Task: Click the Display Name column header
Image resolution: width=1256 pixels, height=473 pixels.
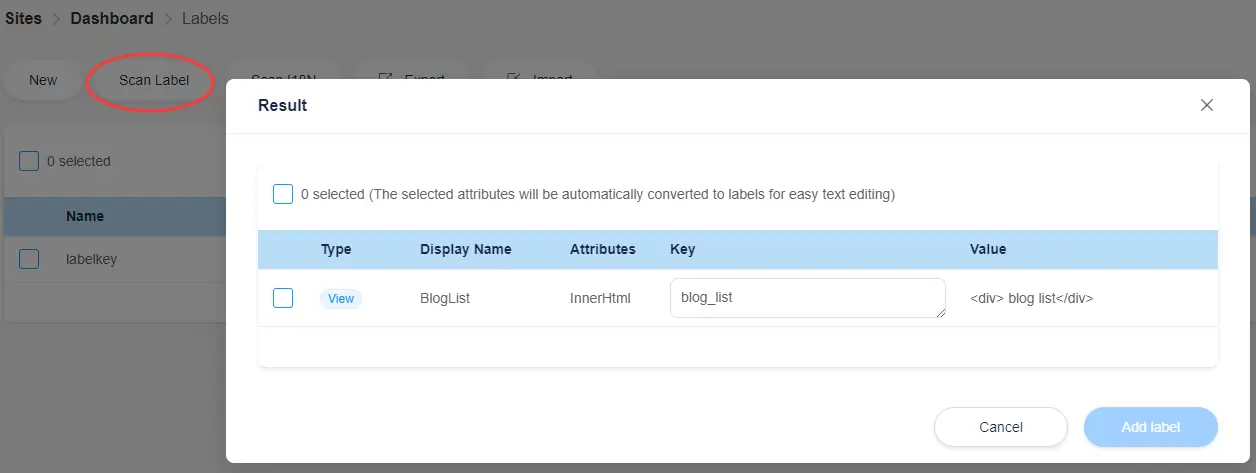Action: pos(465,249)
